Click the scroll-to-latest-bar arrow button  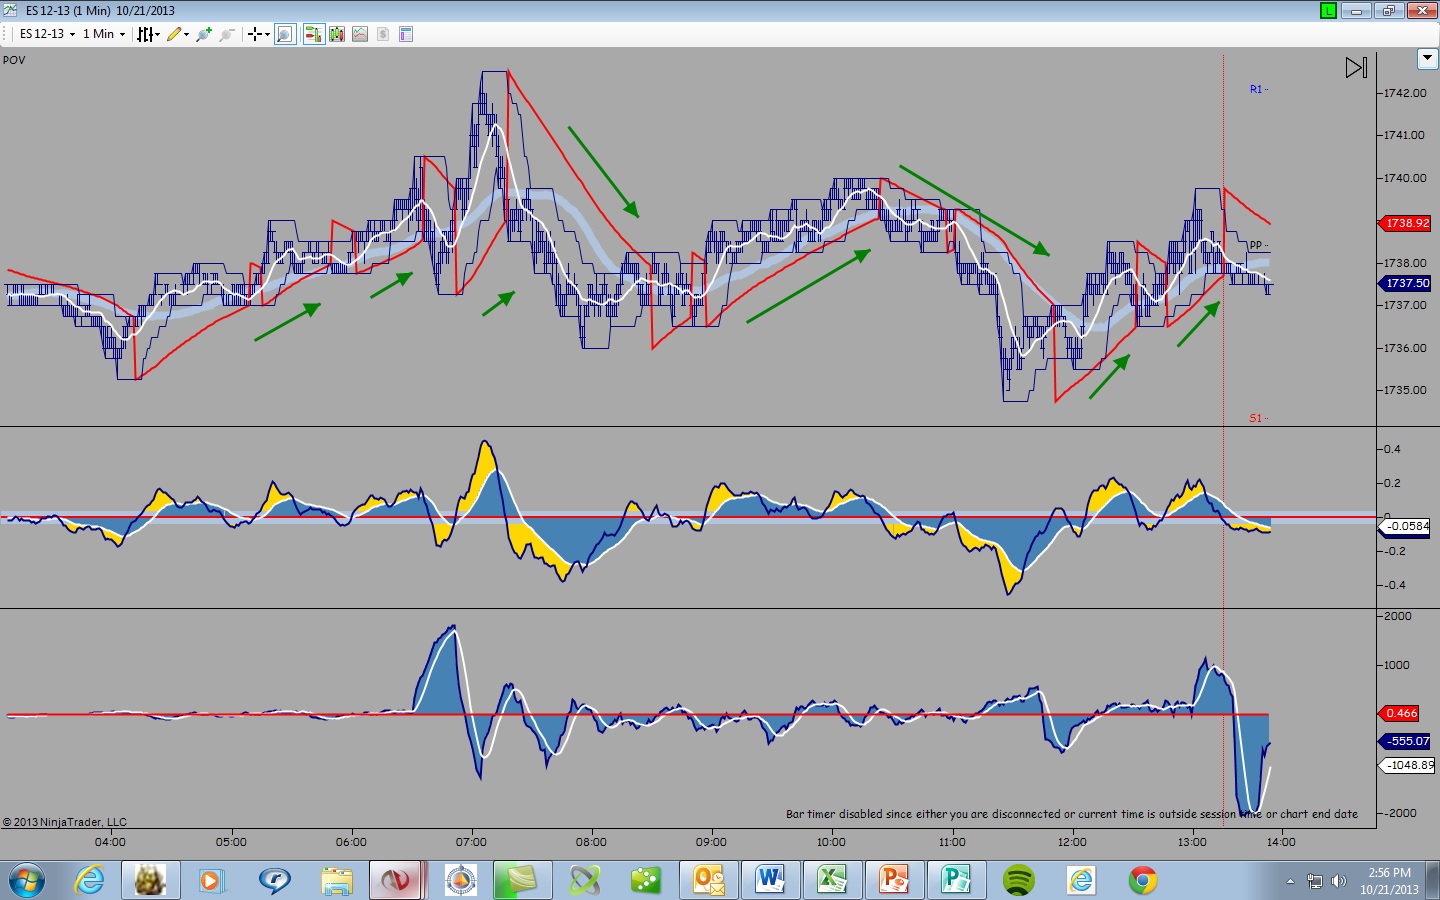1356,68
